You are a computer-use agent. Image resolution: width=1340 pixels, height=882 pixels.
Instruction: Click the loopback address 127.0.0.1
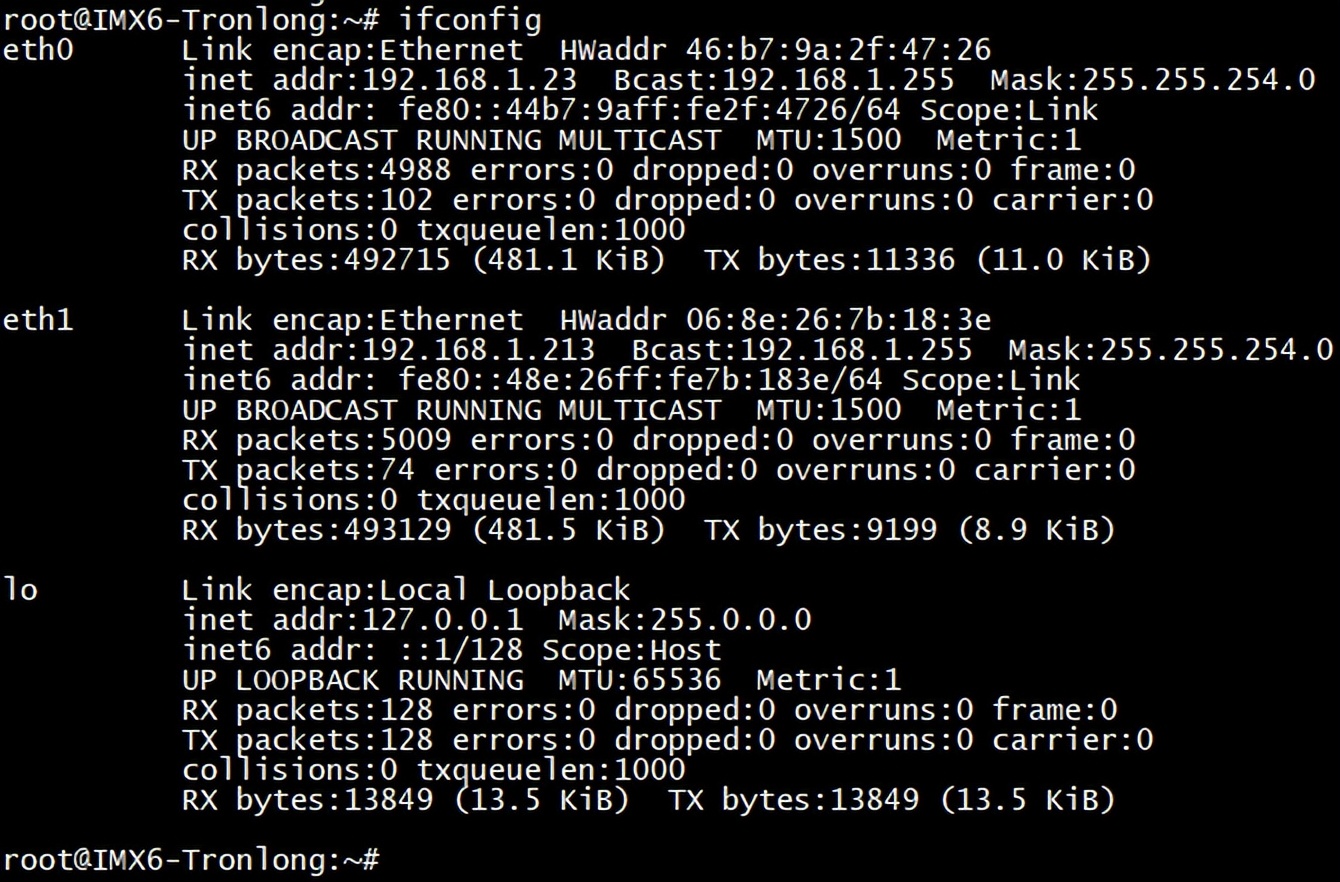click(x=443, y=620)
